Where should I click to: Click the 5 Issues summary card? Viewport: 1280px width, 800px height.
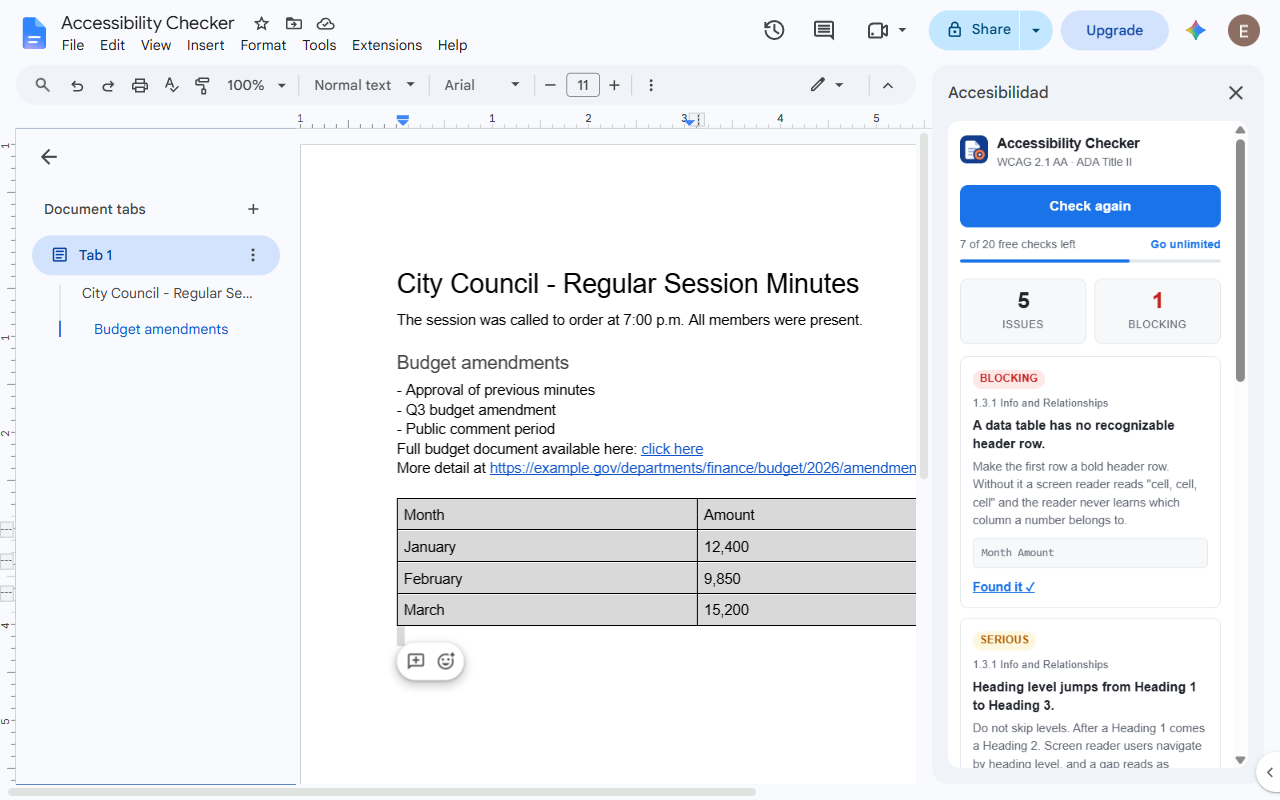(1023, 311)
